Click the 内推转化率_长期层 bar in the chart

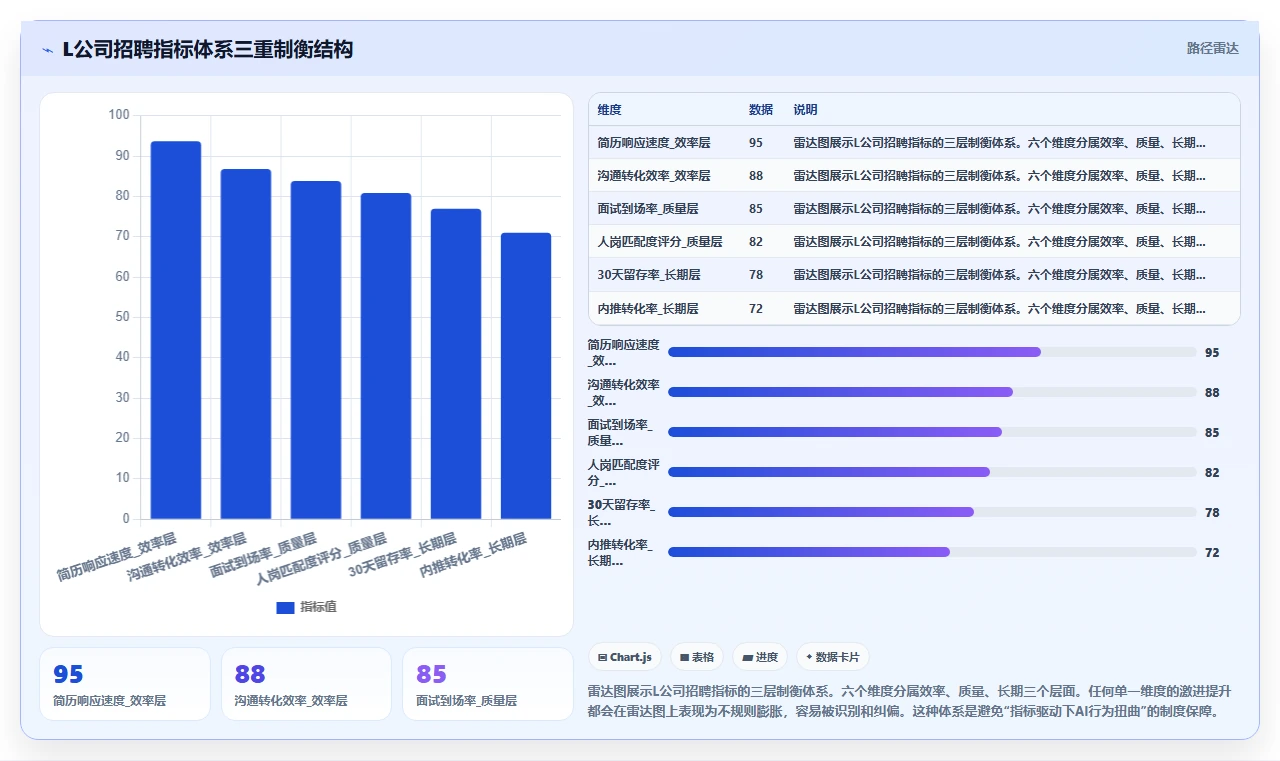point(526,376)
